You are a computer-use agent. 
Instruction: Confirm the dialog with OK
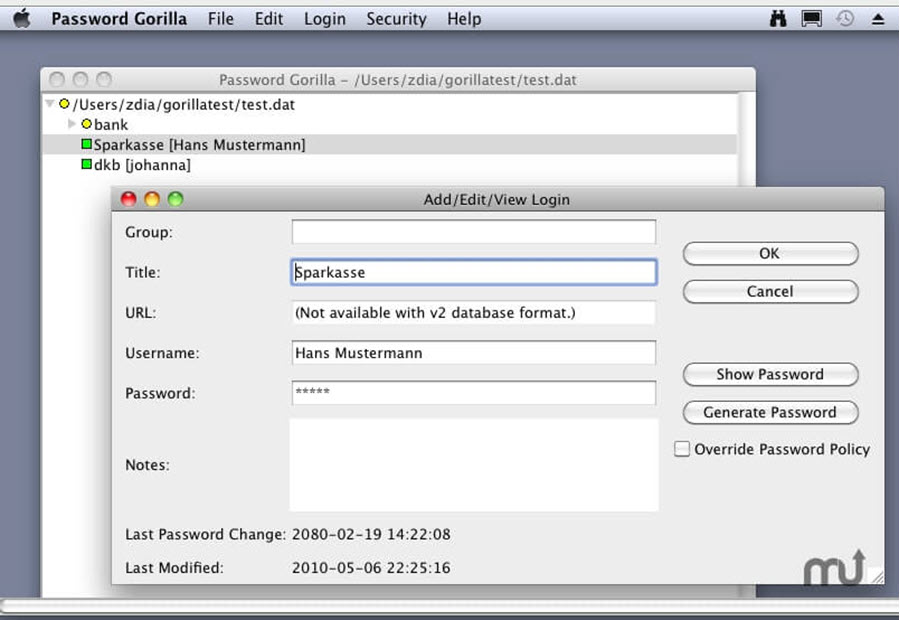(x=770, y=254)
